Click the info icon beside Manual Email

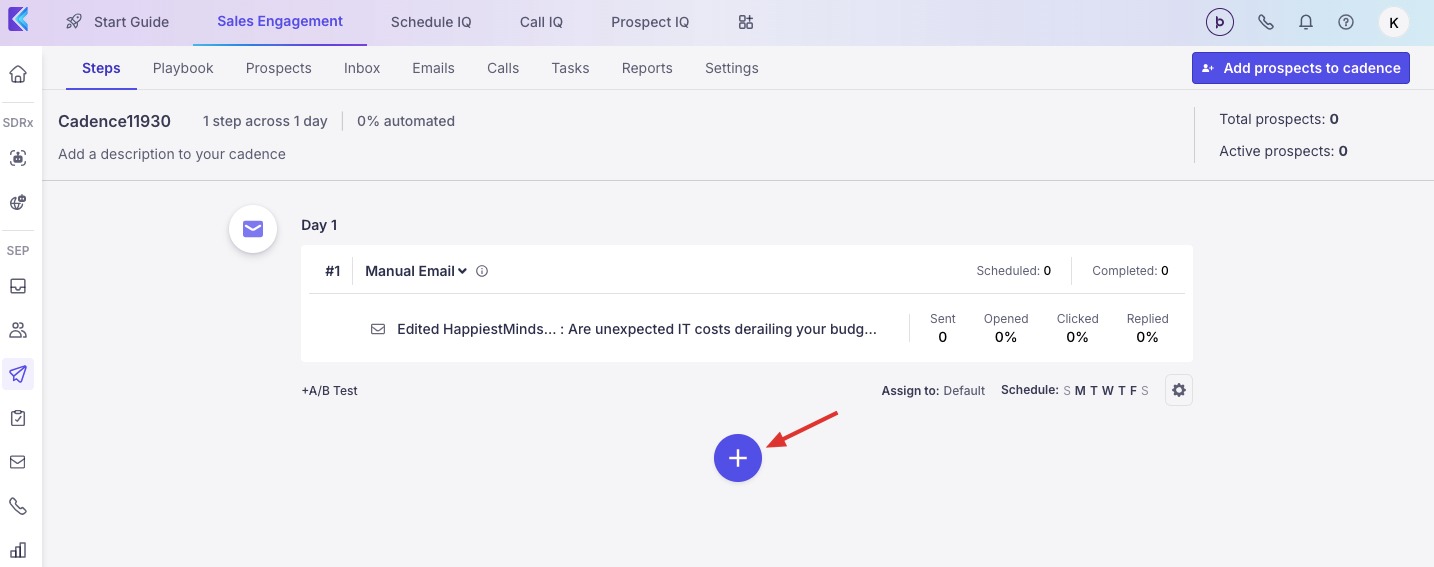coord(482,271)
